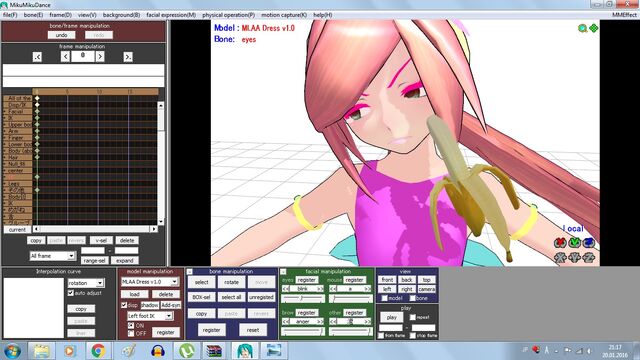Click the green move-view icon in viewport
This screenshot has width=640, height=360.
pyautogui.click(x=593, y=28)
